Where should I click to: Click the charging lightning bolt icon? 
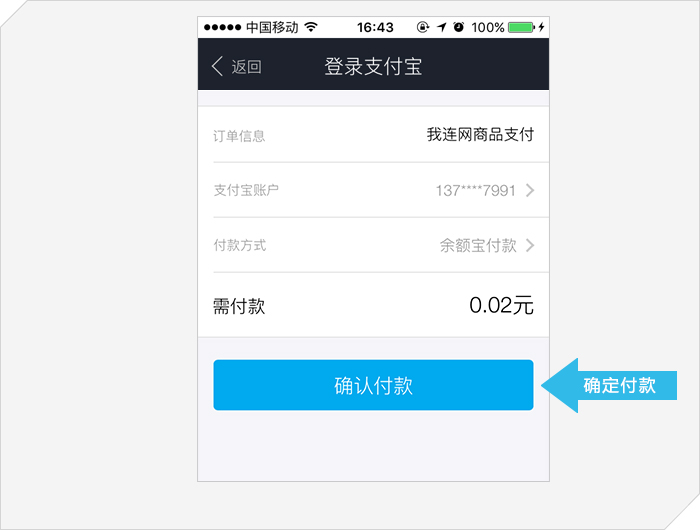pos(541,27)
